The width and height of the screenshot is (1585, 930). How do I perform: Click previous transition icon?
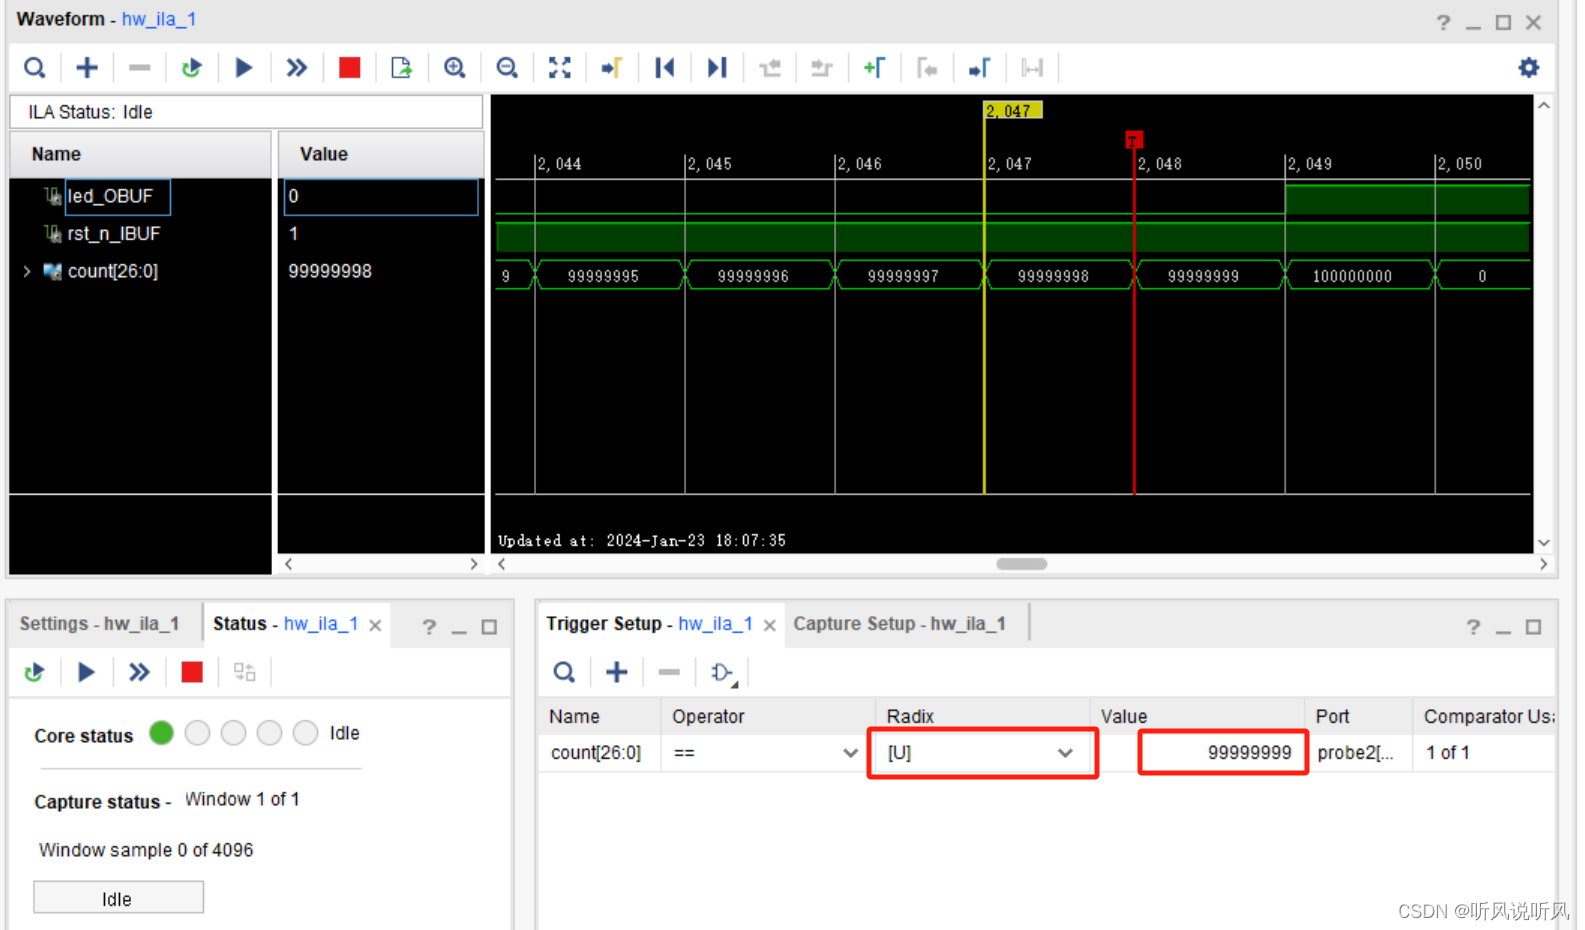769,68
